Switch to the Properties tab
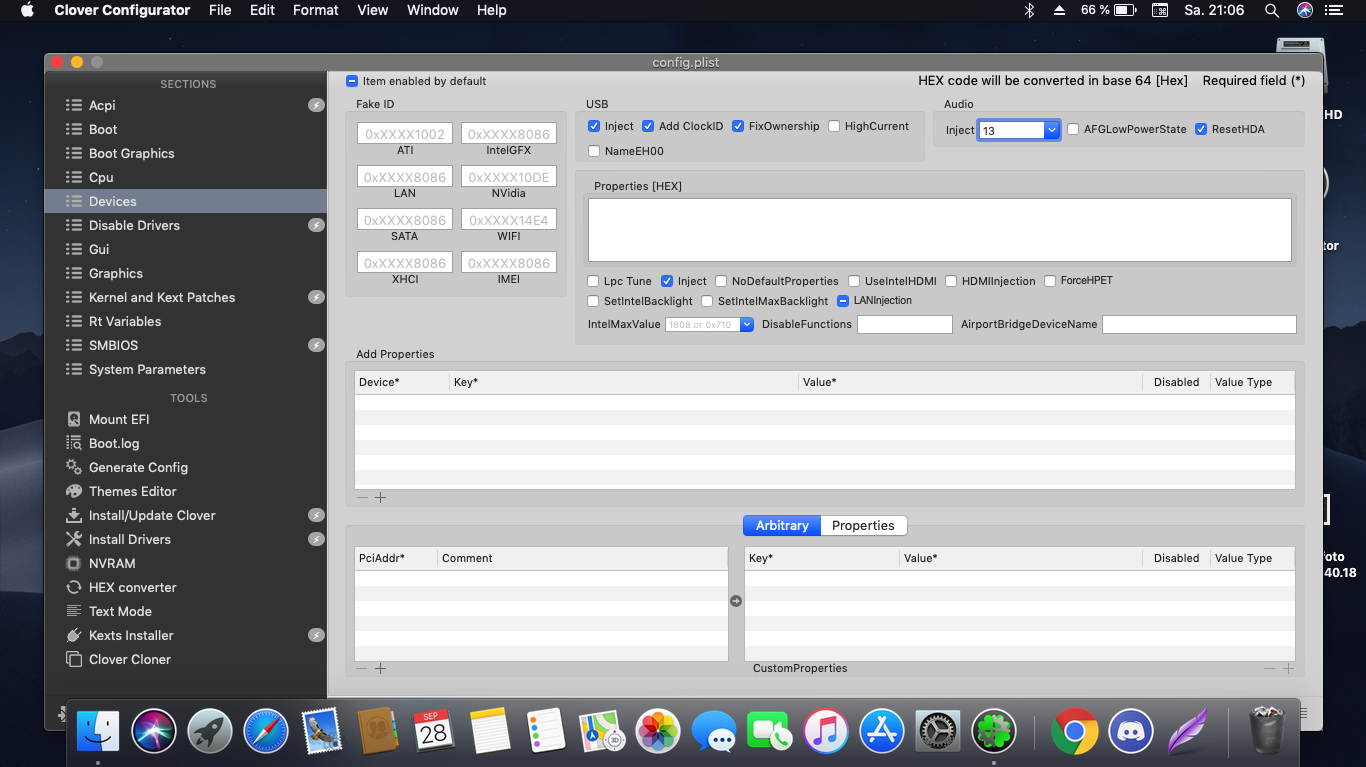Image resolution: width=1366 pixels, height=767 pixels. 863,525
